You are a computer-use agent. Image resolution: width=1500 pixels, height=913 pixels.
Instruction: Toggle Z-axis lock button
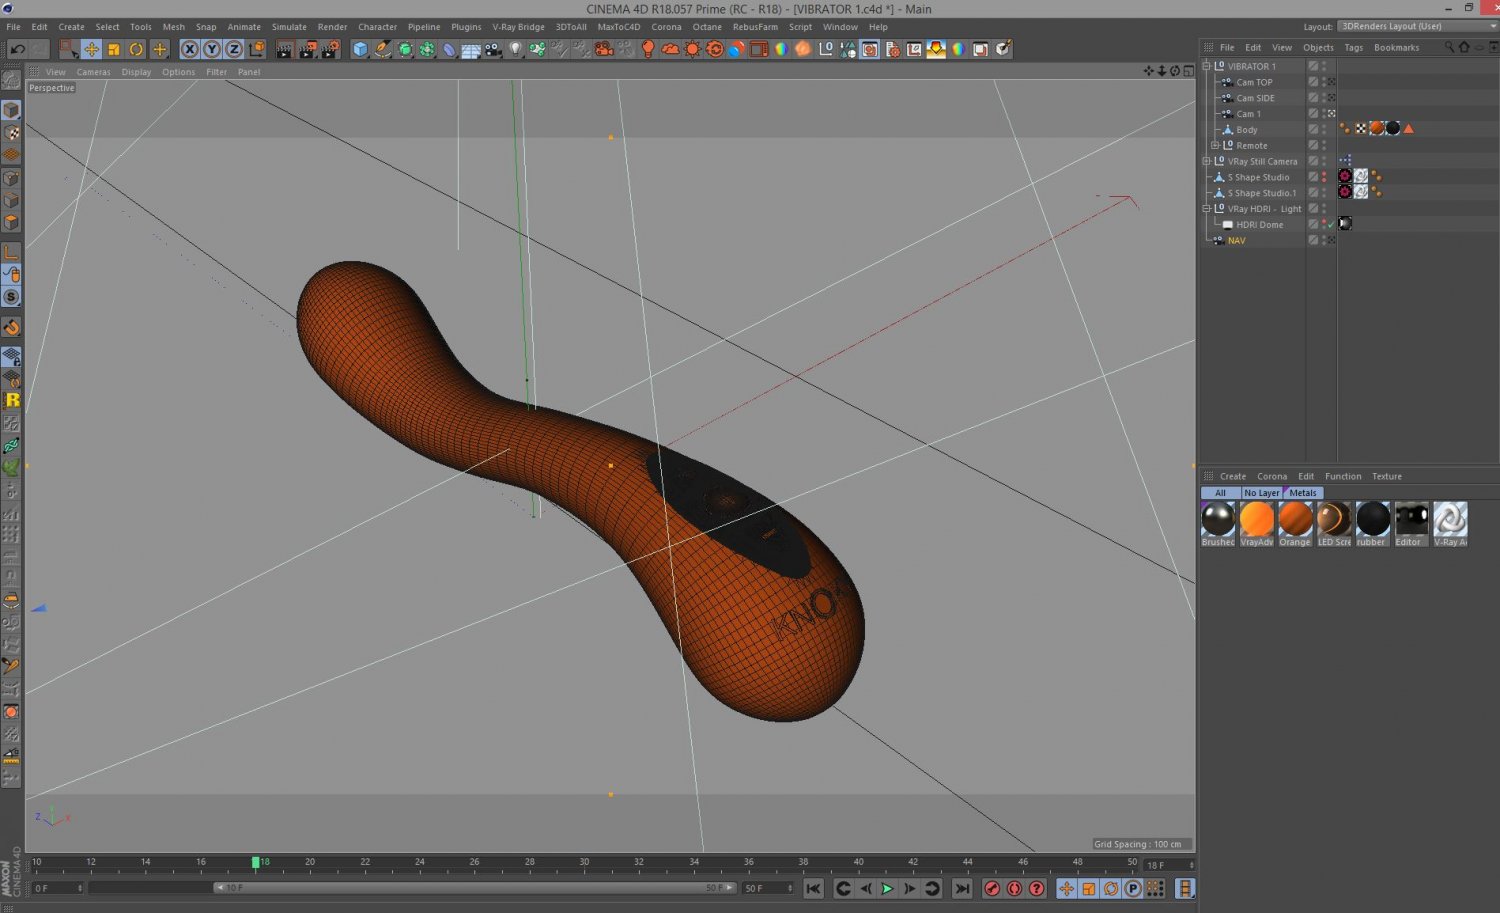tap(233, 49)
